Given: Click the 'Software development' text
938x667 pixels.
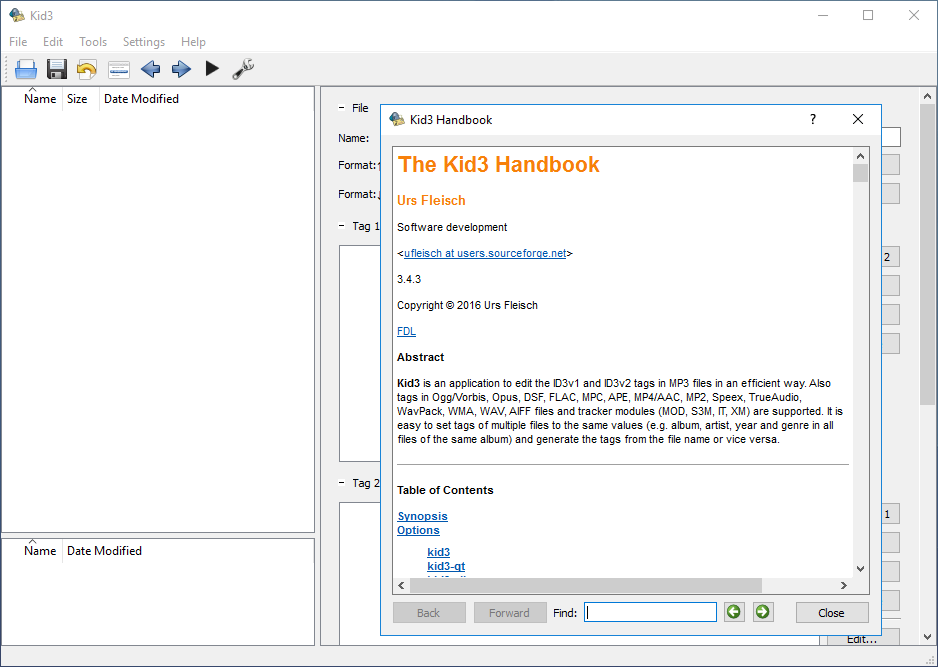Looking at the screenshot, I should point(452,227).
